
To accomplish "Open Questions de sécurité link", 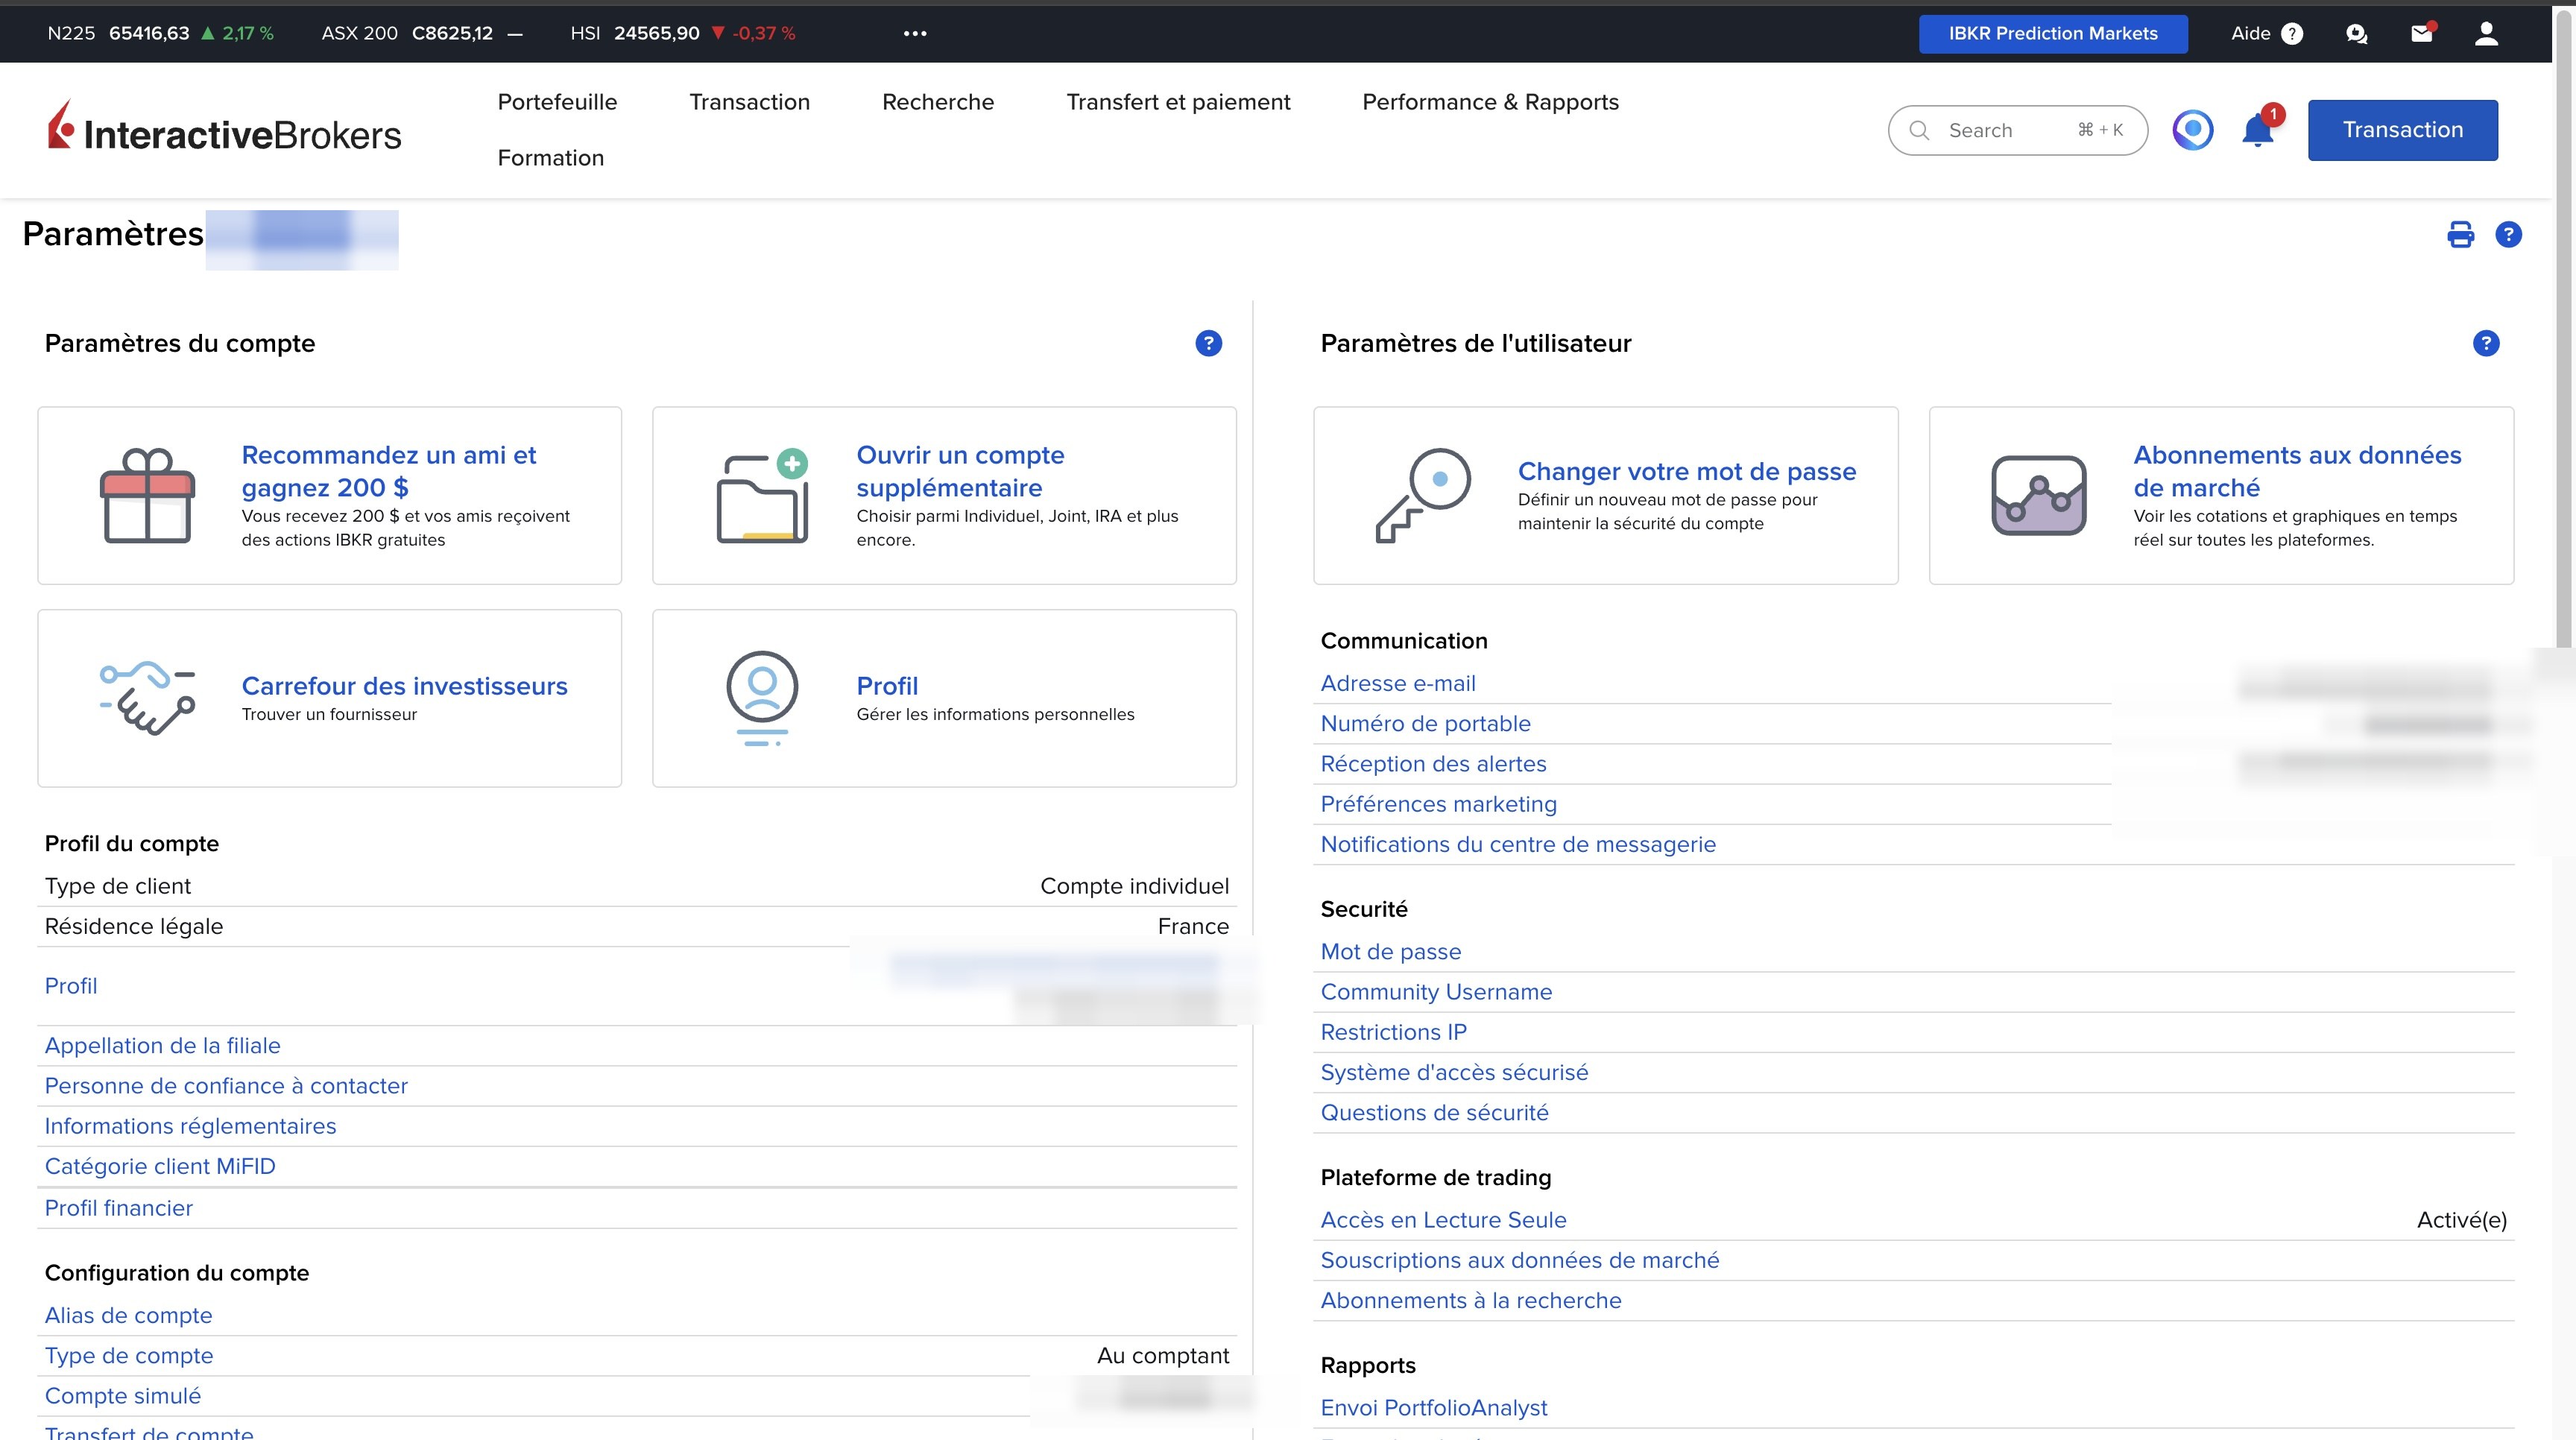I will (1434, 1112).
